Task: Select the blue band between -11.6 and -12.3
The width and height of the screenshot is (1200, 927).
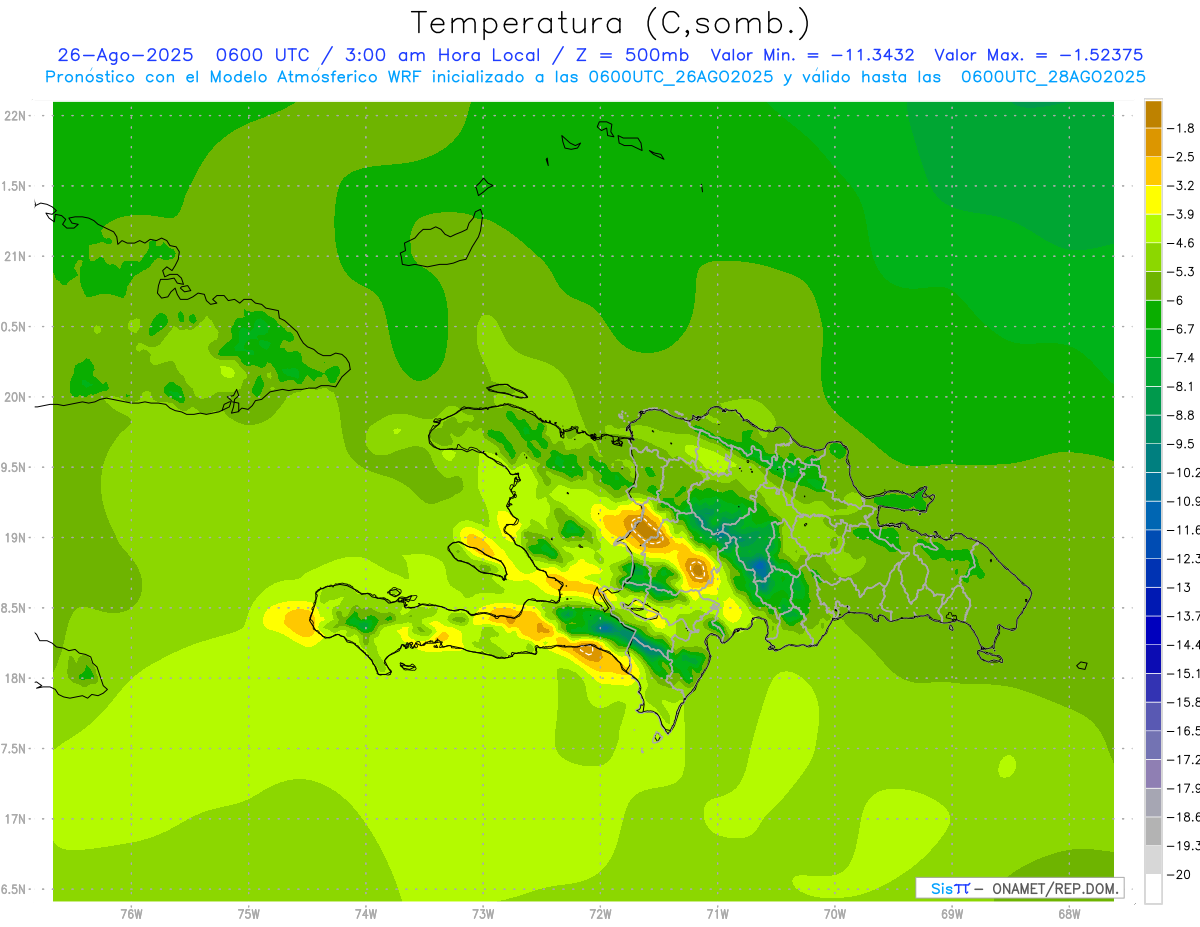Action: tap(1153, 545)
